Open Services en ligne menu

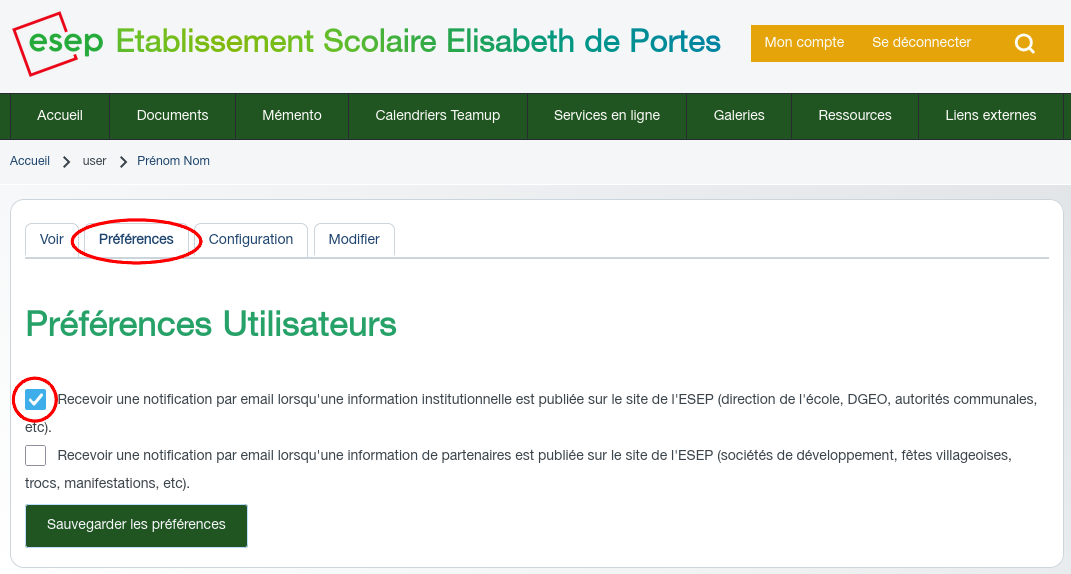point(607,115)
